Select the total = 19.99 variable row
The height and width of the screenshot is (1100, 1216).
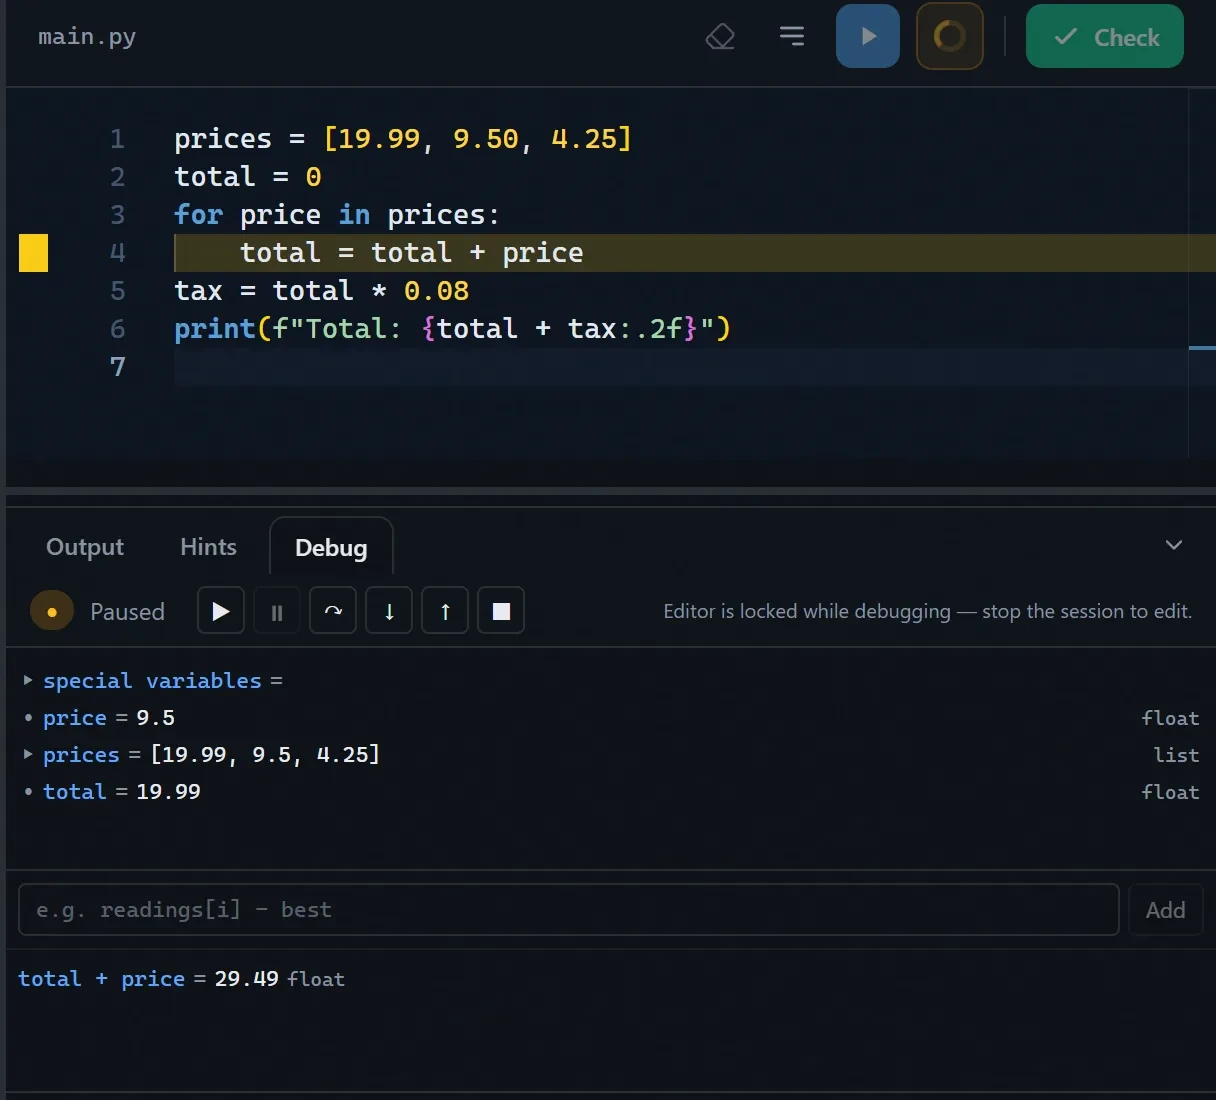(x=611, y=792)
